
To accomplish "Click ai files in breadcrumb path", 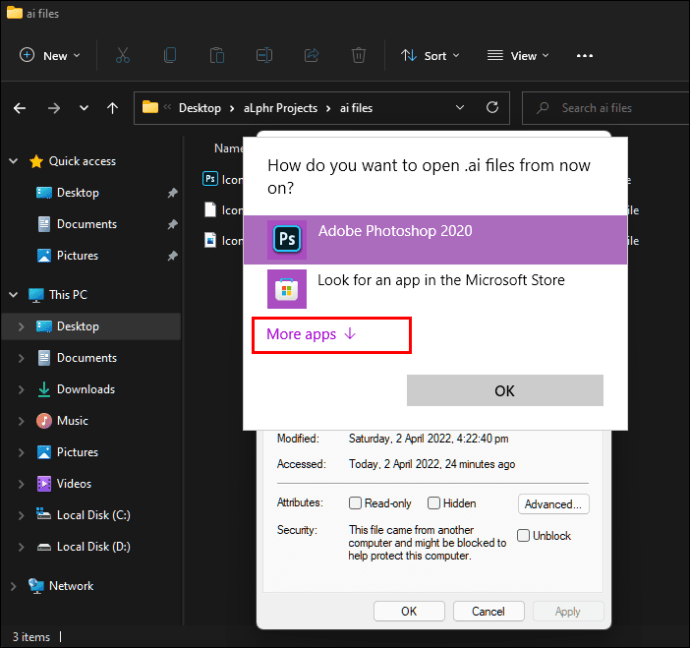I will click(x=356, y=108).
